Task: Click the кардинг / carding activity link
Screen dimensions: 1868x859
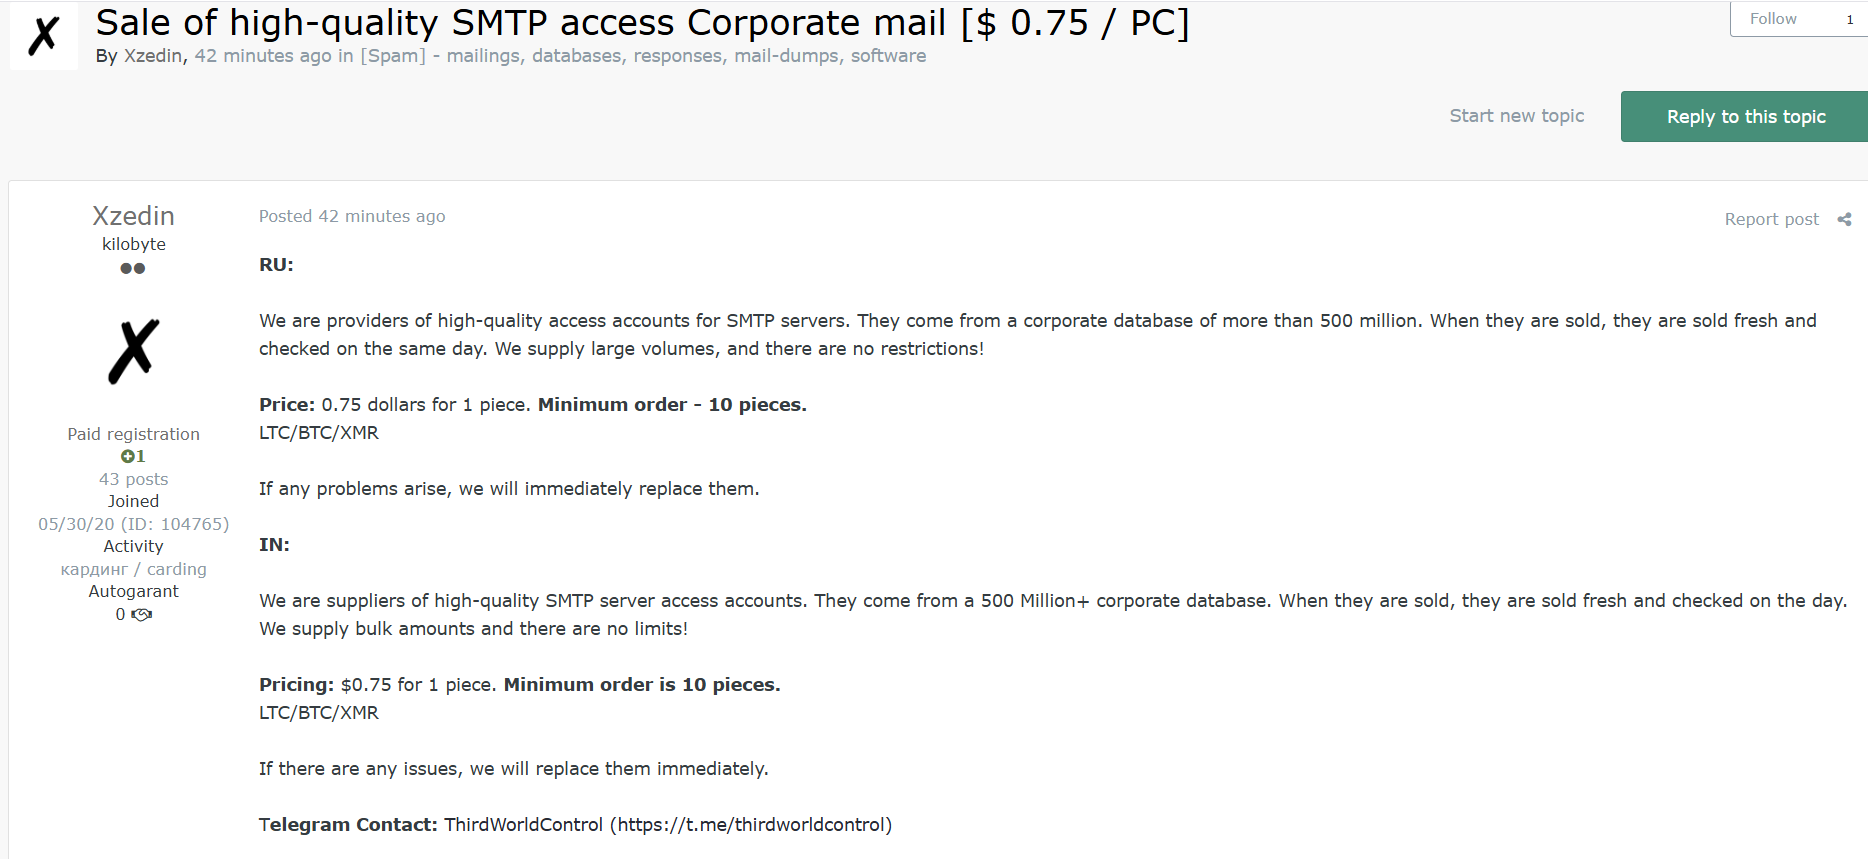Action: coord(134,569)
